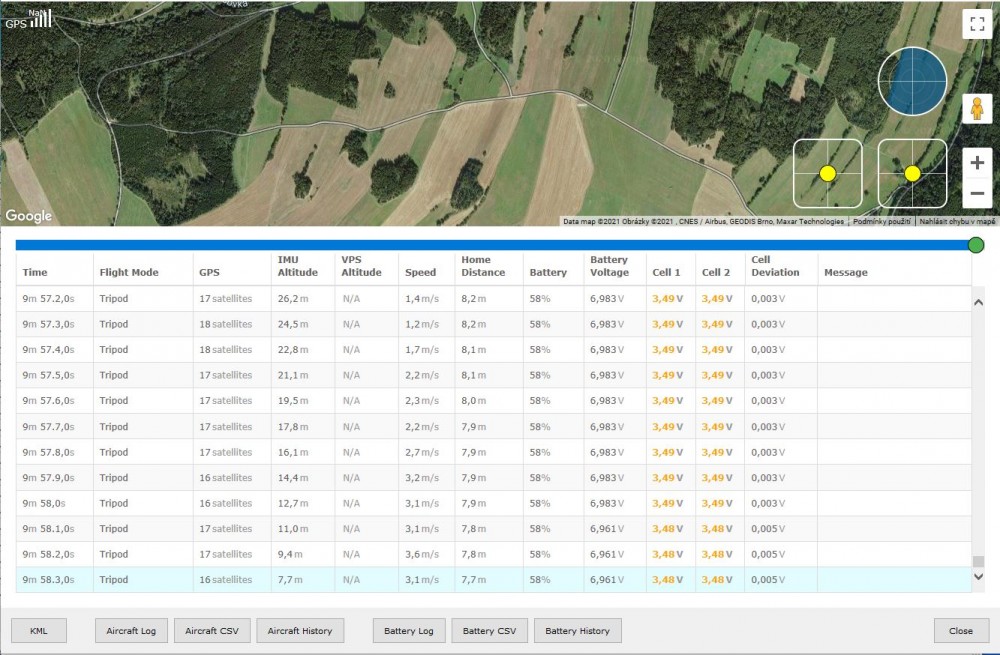The height and width of the screenshot is (655, 1000).
Task: Click the GPS signal strength icon
Action: [x=29, y=18]
